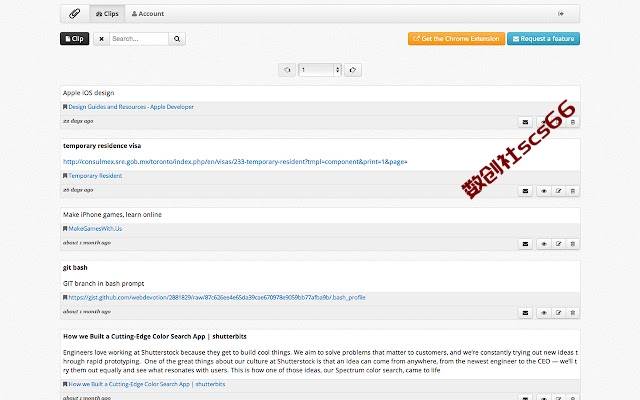
Task: Clear the search with the X button
Action: point(101,39)
